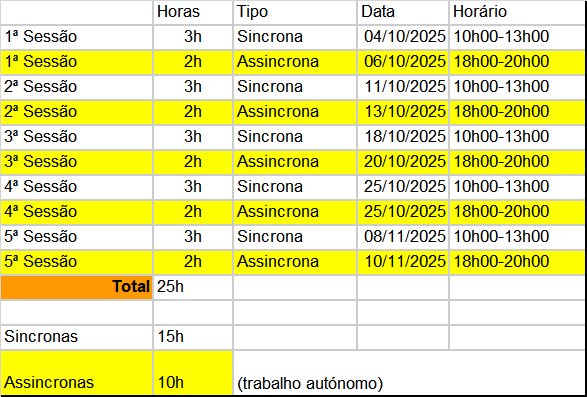587x397 pixels.
Task: Click the date cell 18/10/2025
Action: click(x=403, y=137)
